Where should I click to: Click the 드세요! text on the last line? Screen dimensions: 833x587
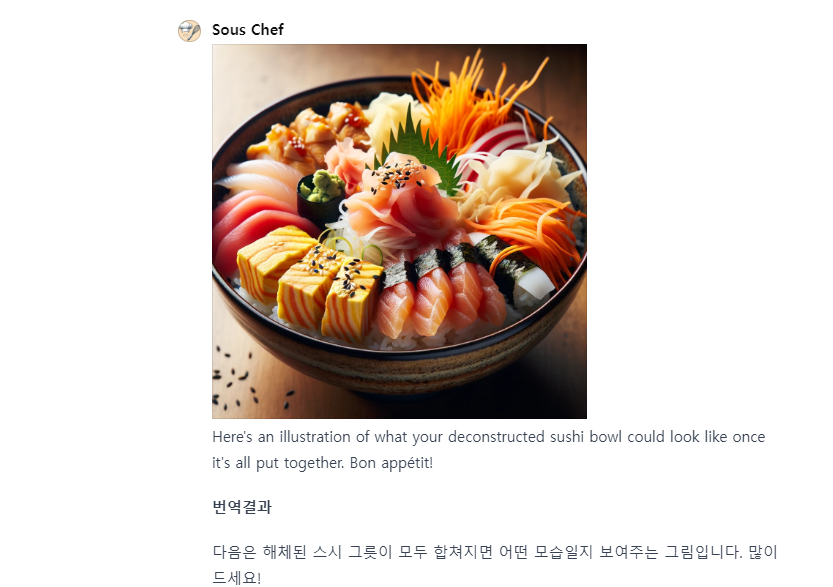(237, 577)
